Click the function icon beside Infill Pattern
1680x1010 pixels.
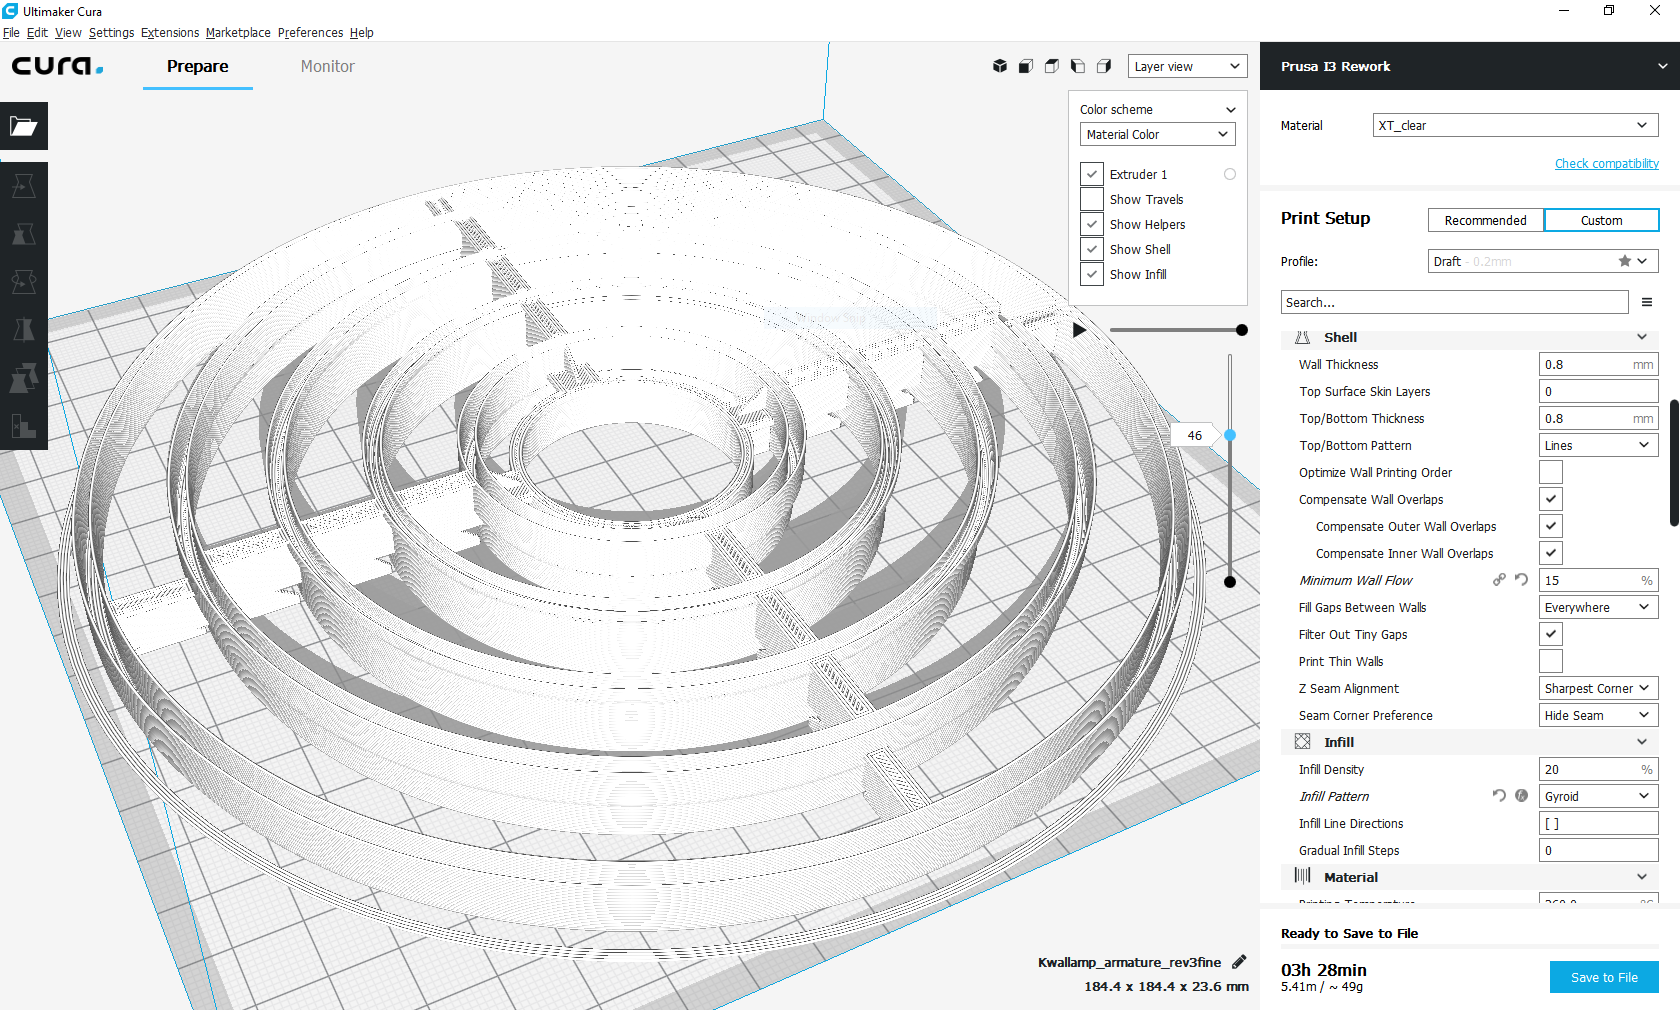point(1521,796)
